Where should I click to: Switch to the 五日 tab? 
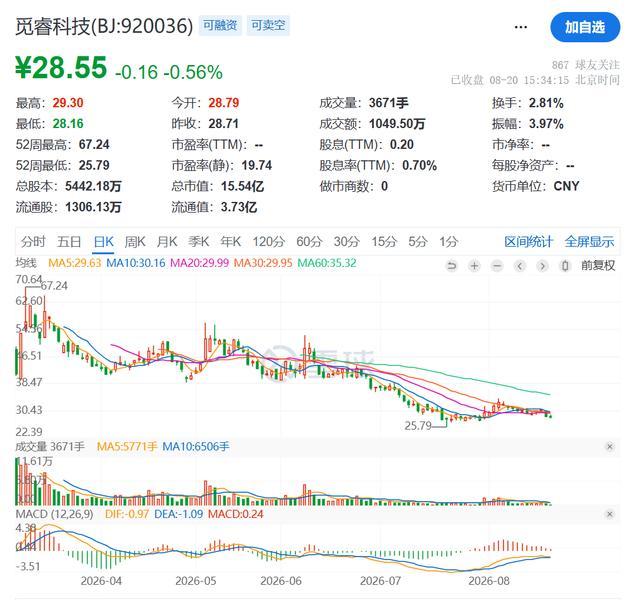pos(69,242)
